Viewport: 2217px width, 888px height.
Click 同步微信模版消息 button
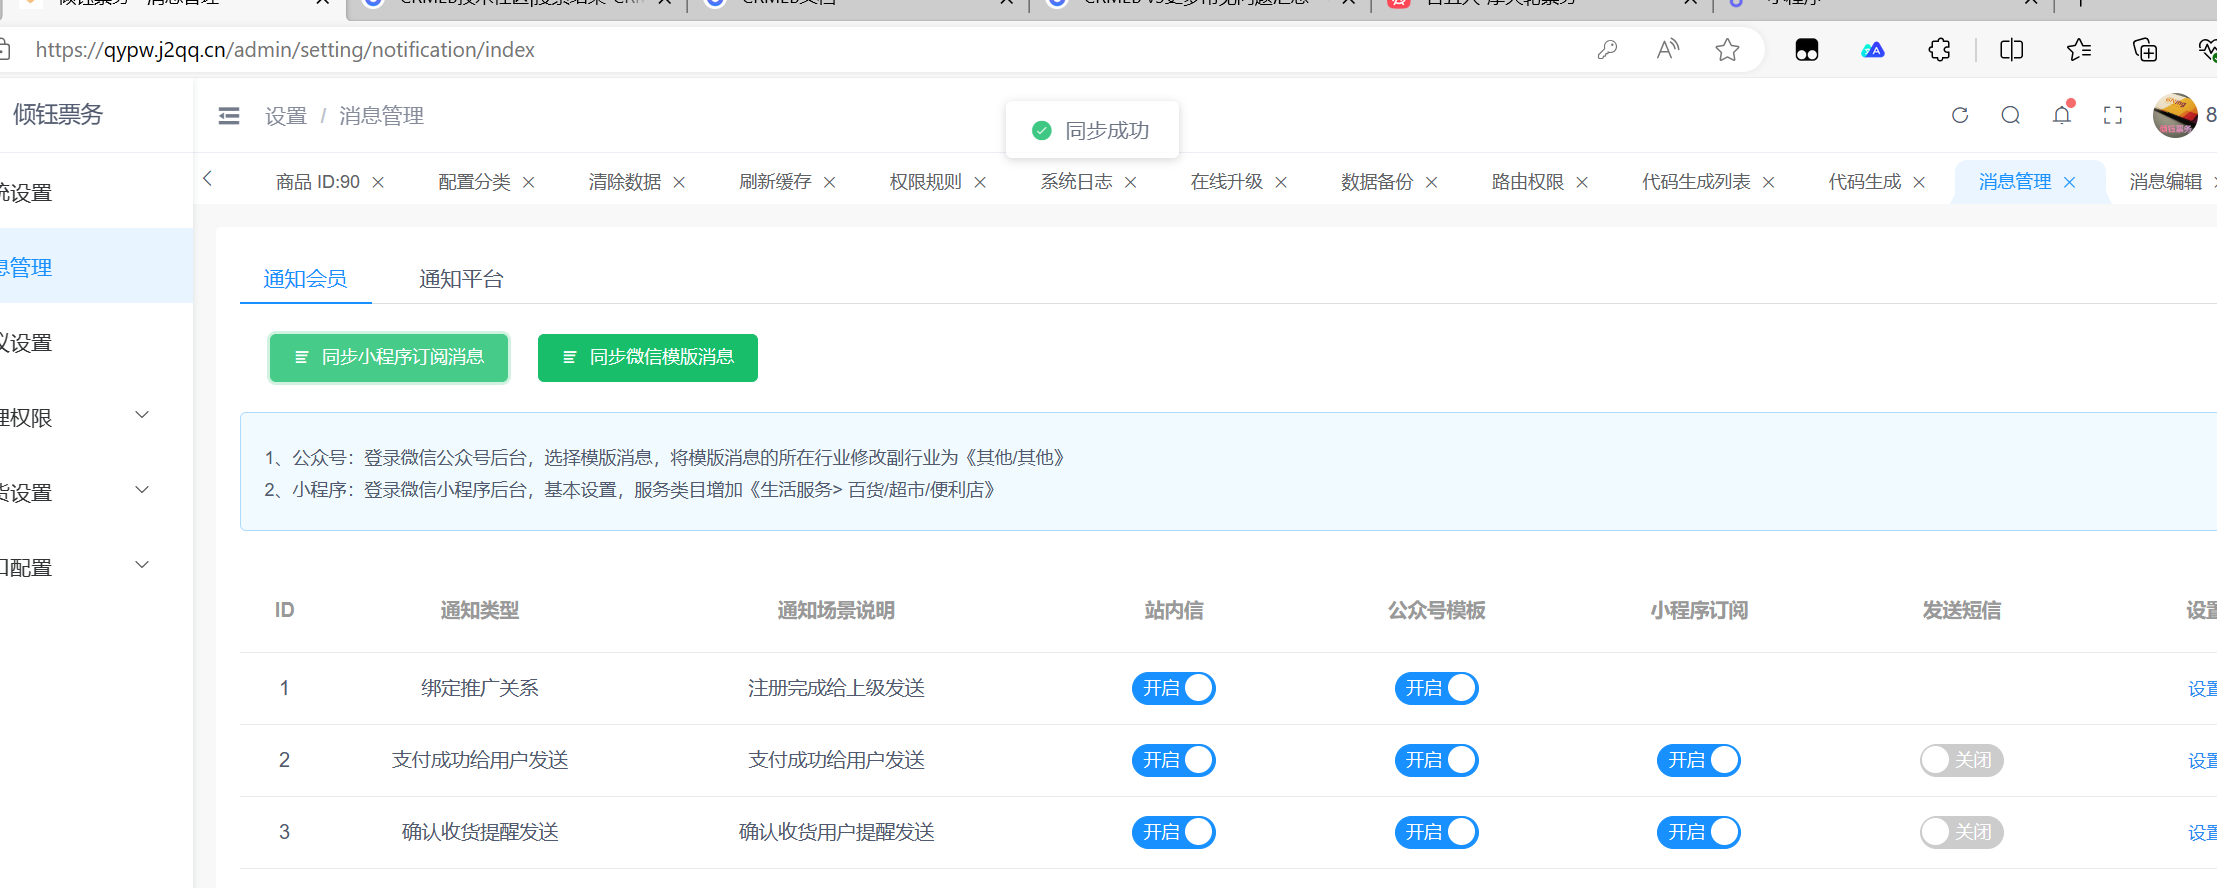(x=648, y=358)
